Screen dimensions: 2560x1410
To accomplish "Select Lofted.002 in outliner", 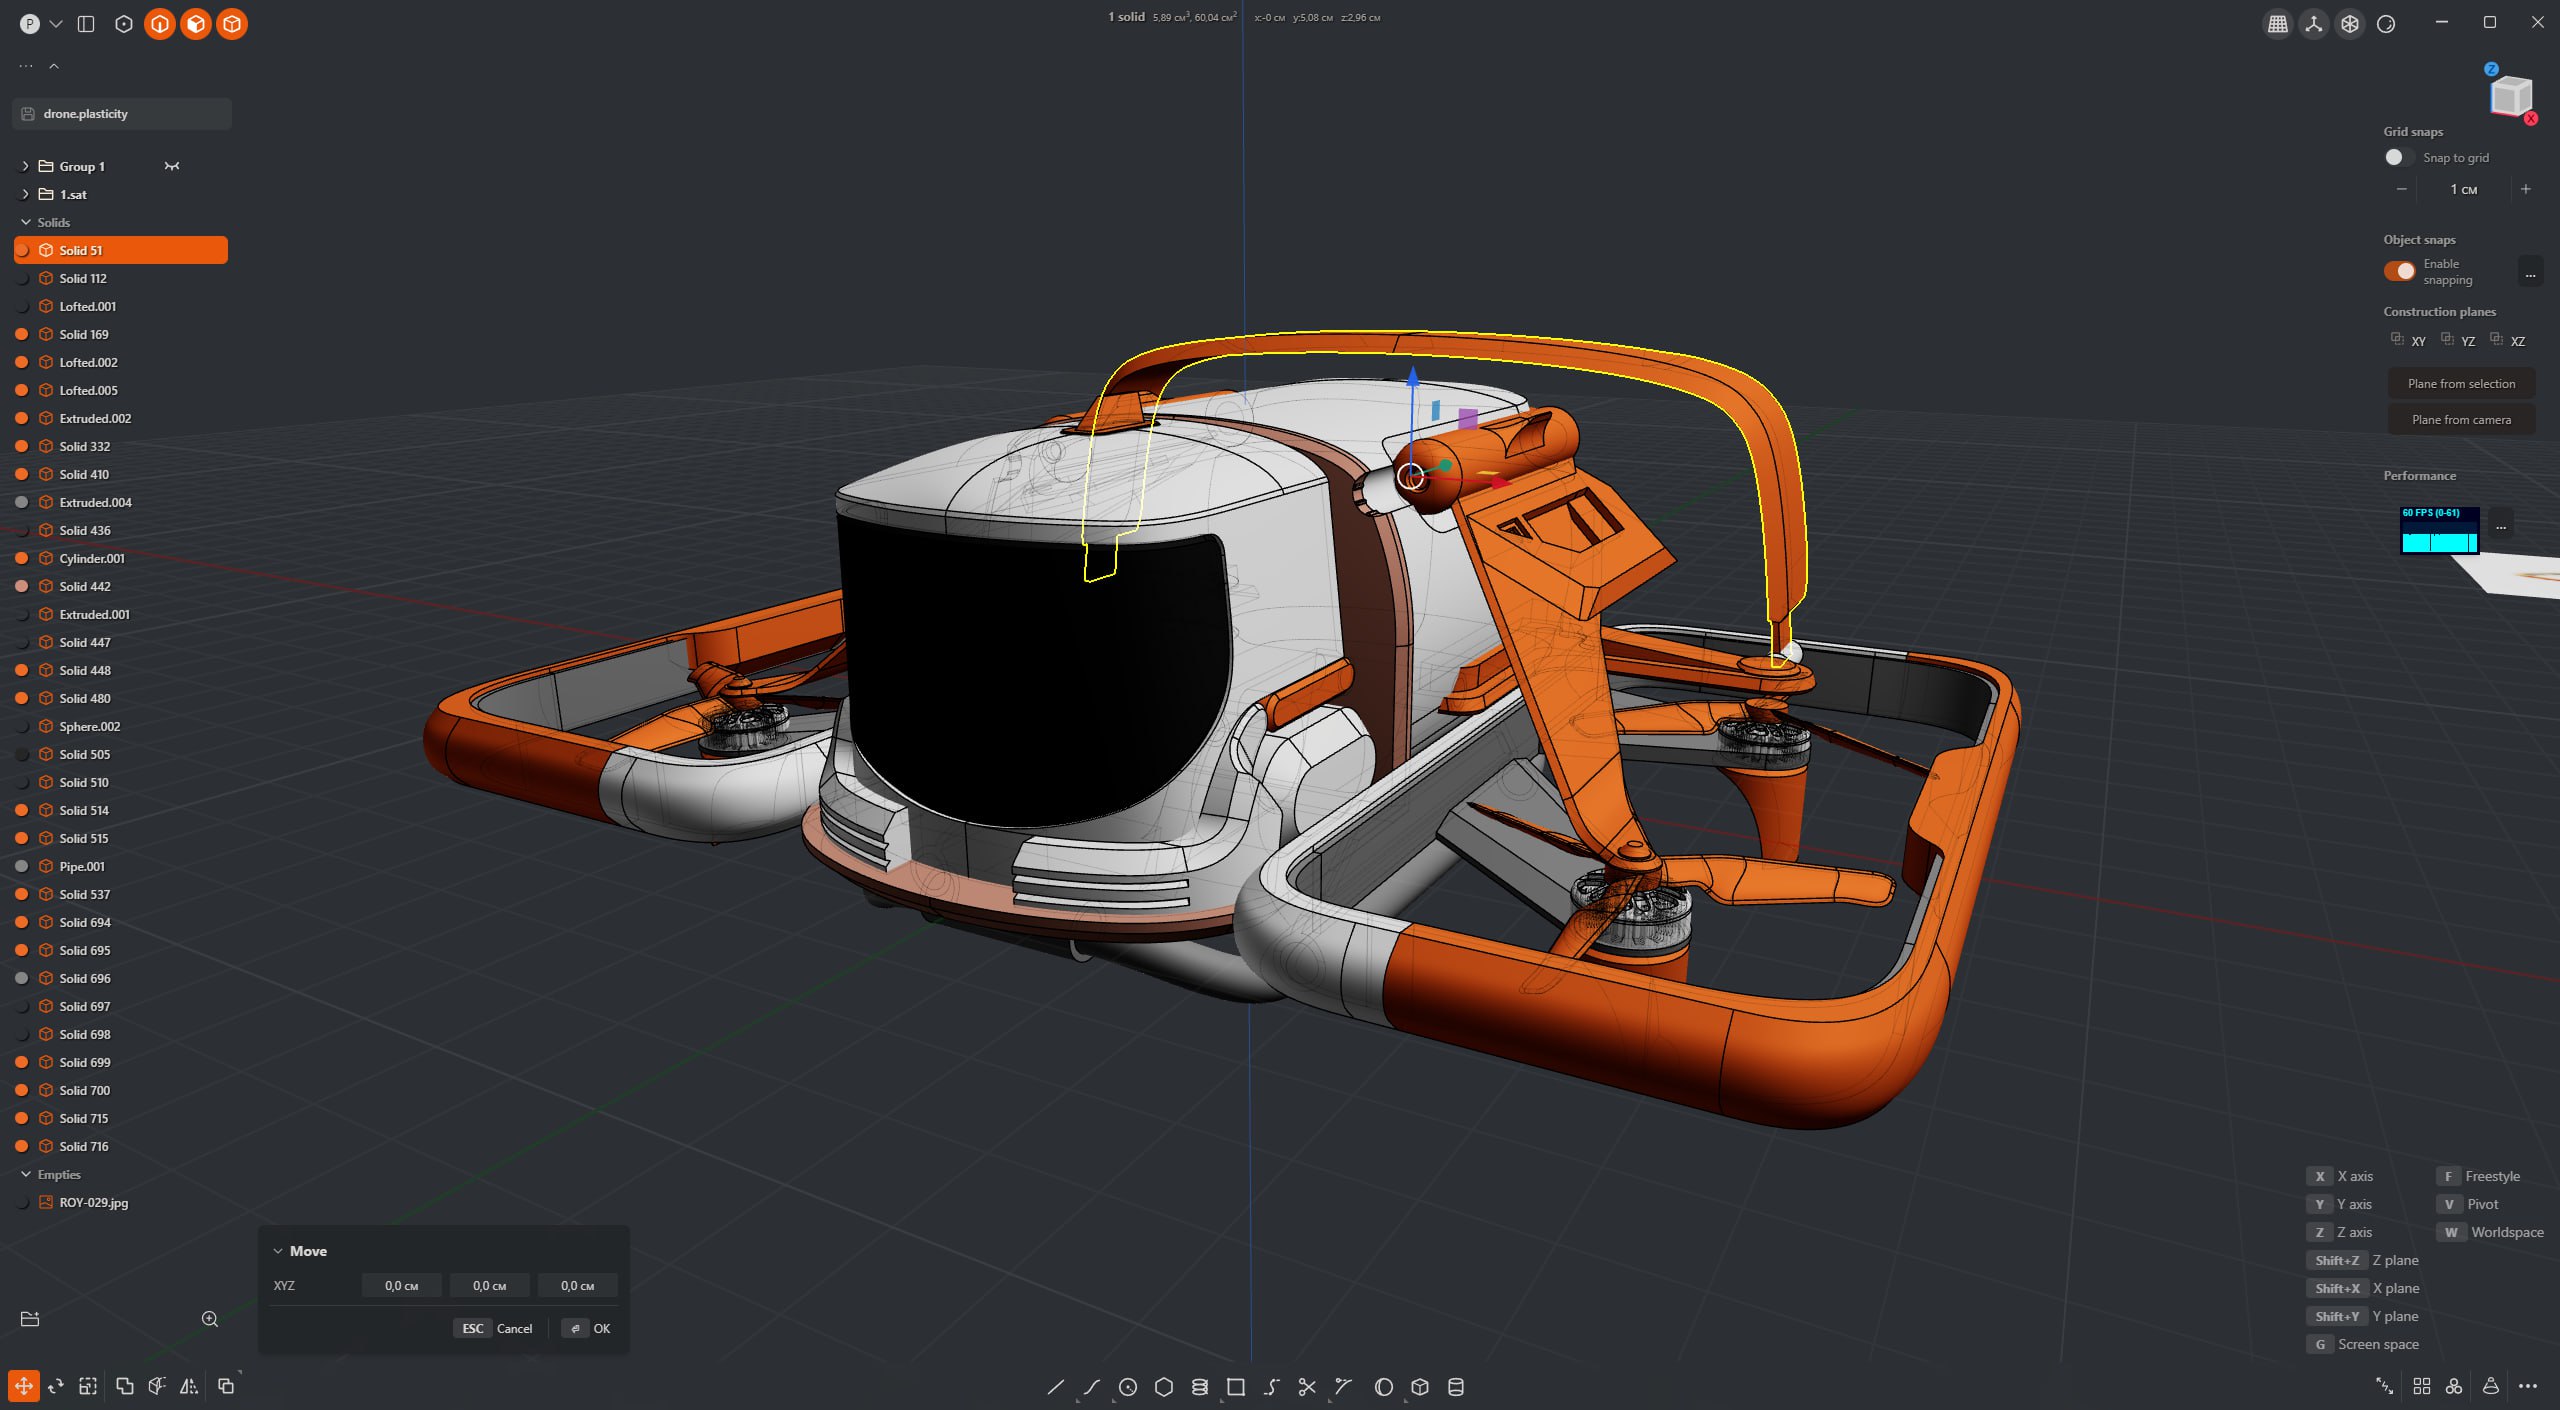I will (121, 362).
